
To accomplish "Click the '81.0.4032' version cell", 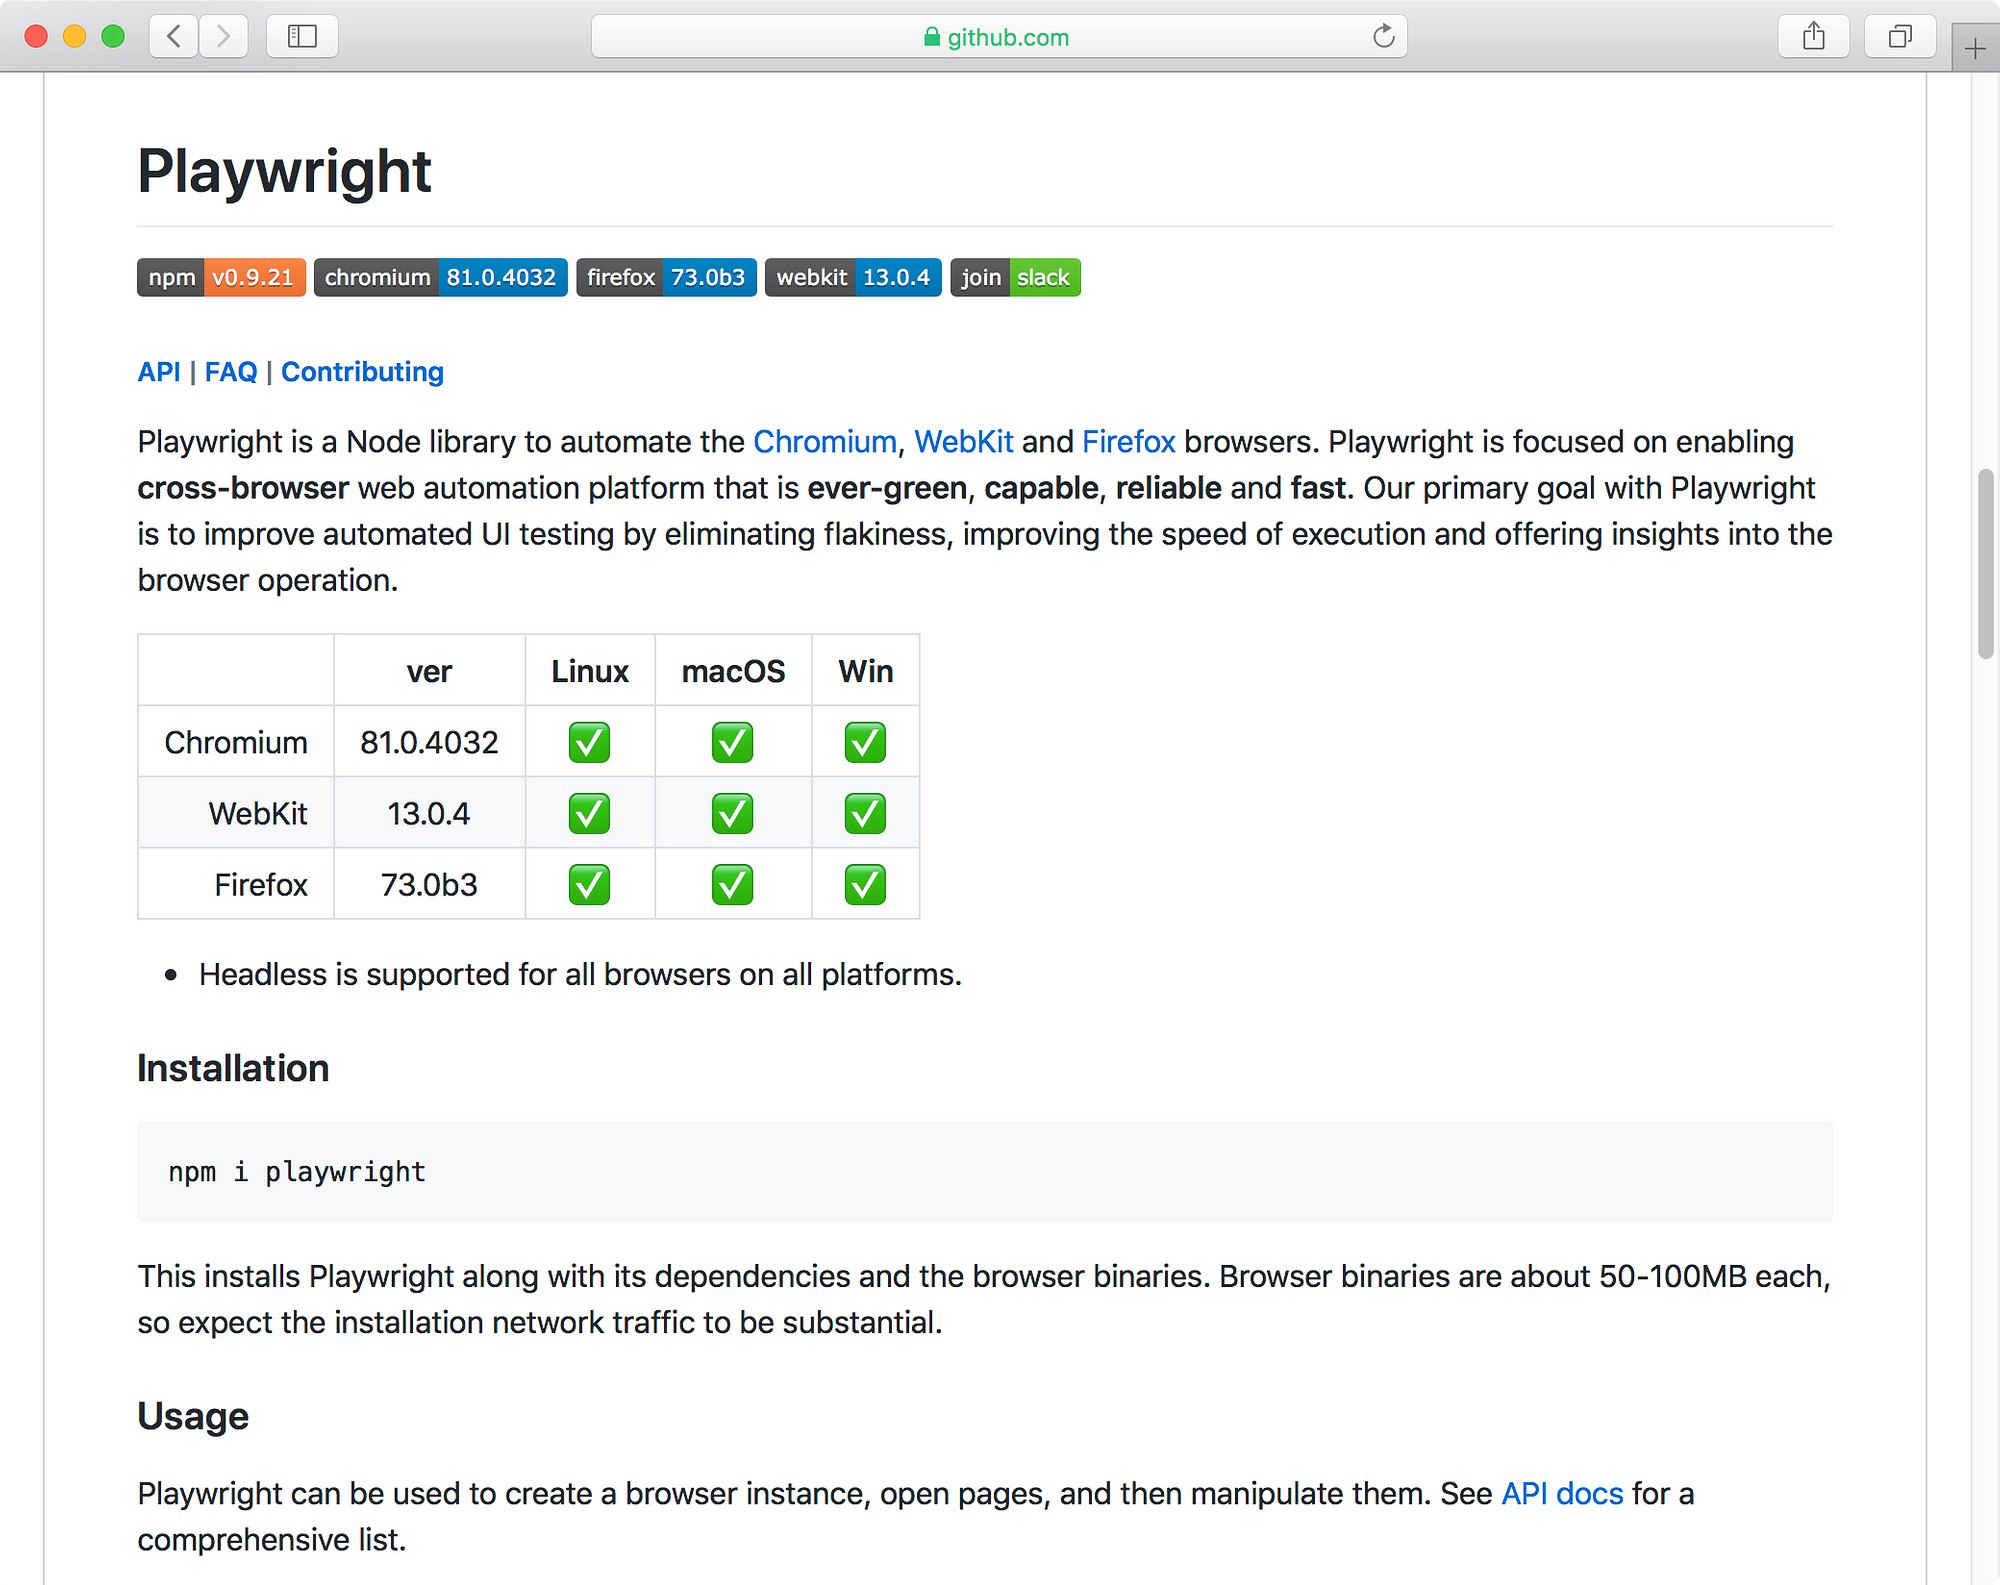I will (429, 743).
